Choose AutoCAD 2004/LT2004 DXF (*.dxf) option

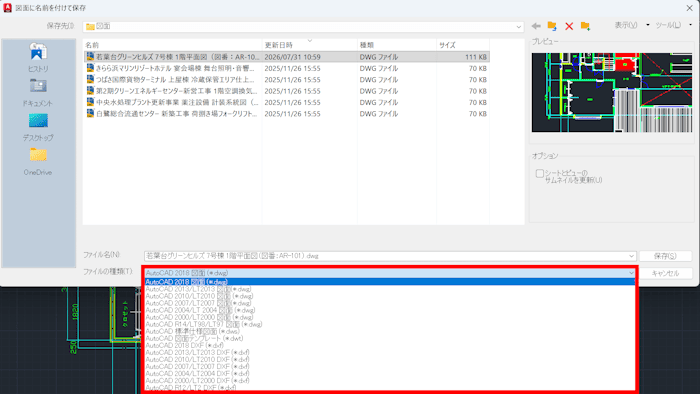pos(390,373)
